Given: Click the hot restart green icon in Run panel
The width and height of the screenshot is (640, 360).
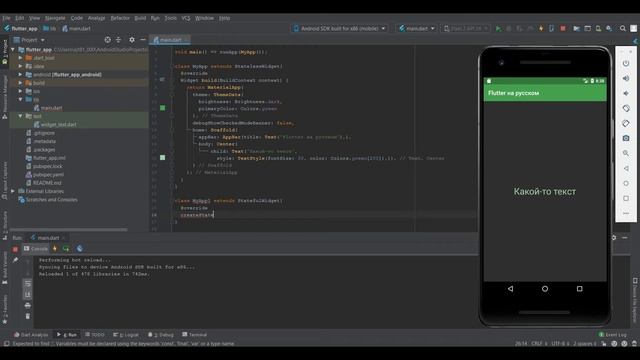Looking at the screenshot, I should pyautogui.click(x=66, y=249).
